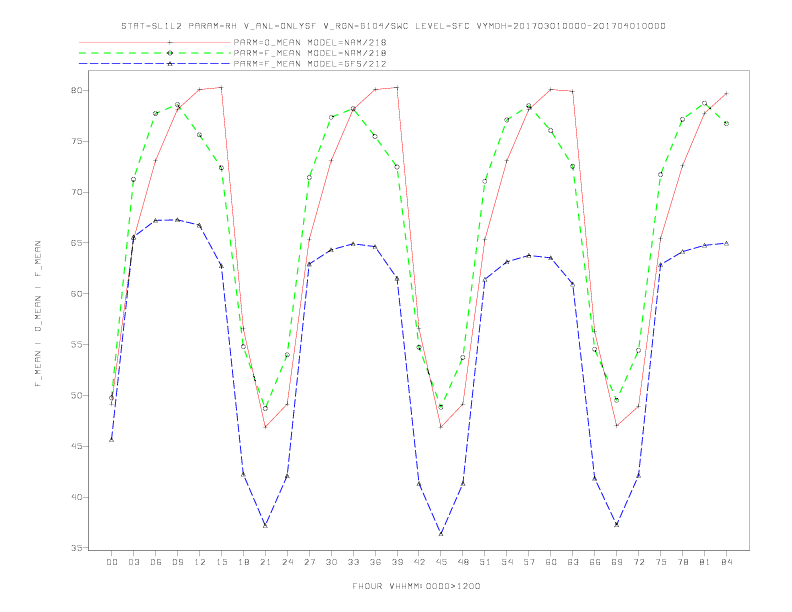Click blue triangle data point at hour 00
792x612 pixels.
[x=112, y=440]
